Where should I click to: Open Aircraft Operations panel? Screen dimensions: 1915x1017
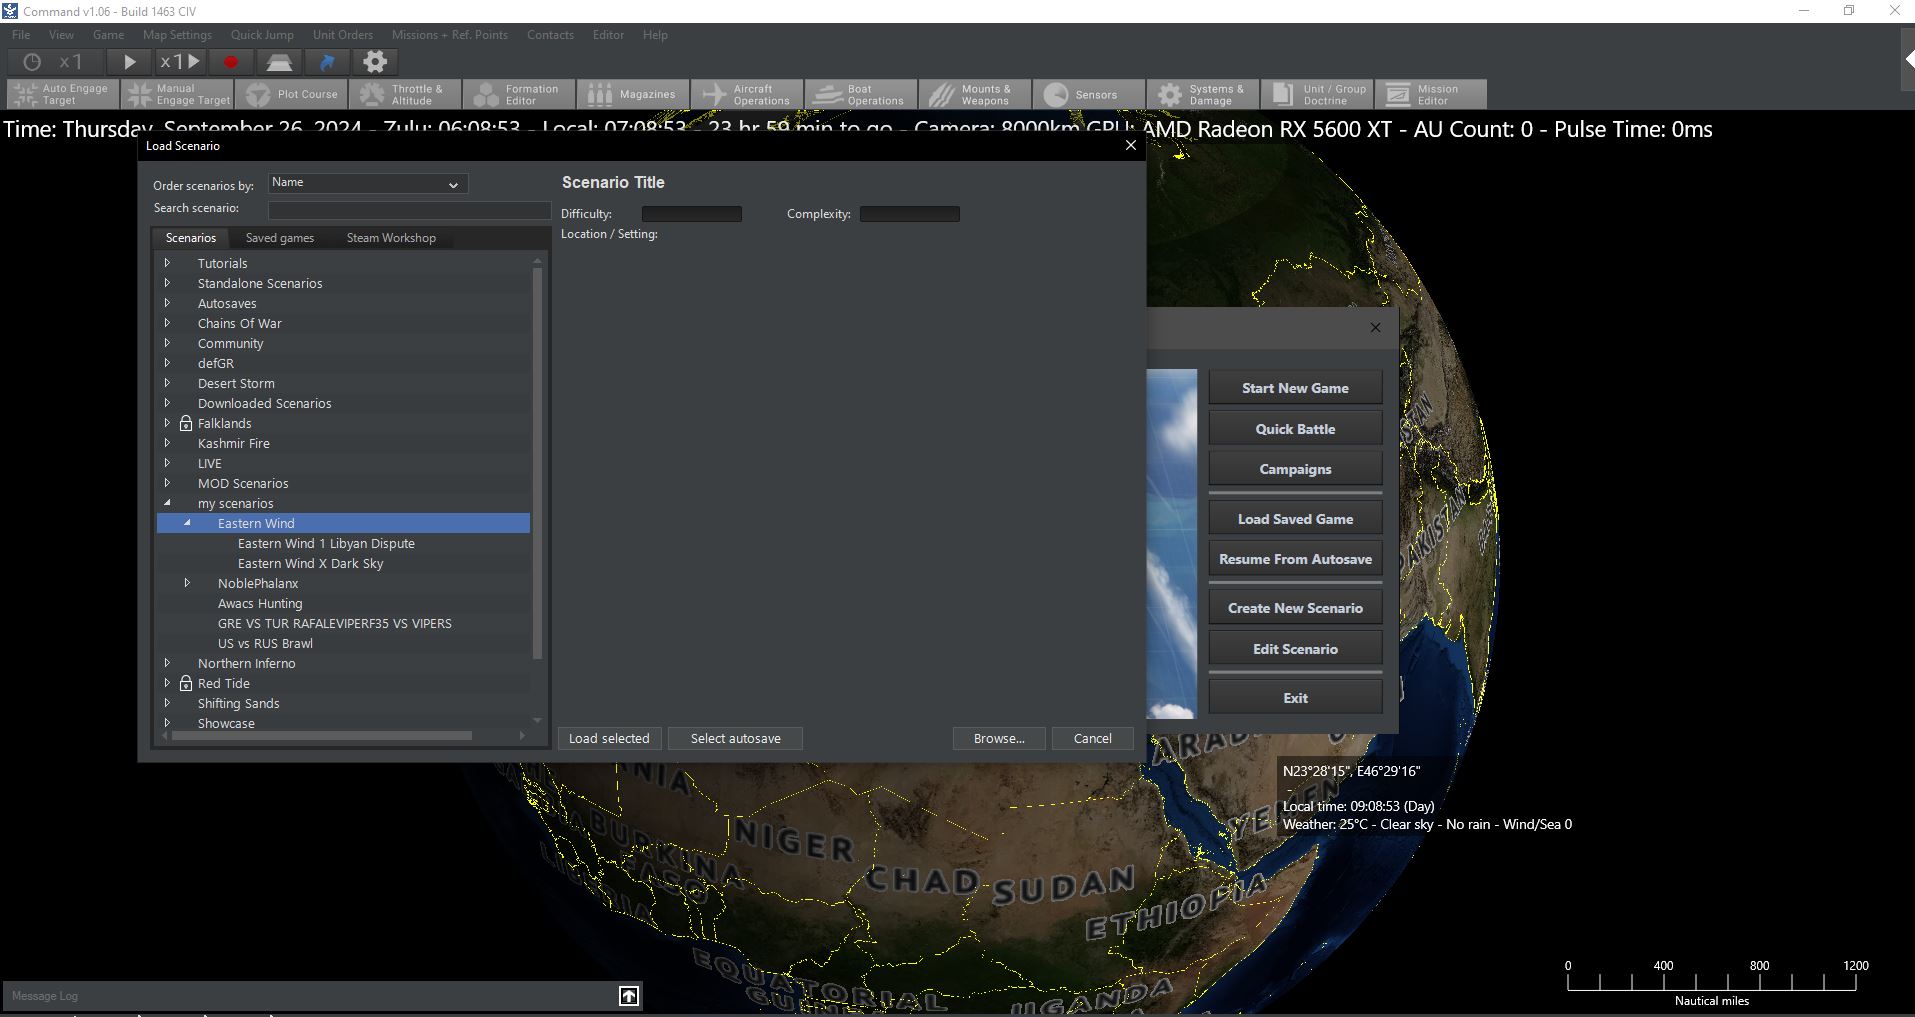pyautogui.click(x=747, y=95)
